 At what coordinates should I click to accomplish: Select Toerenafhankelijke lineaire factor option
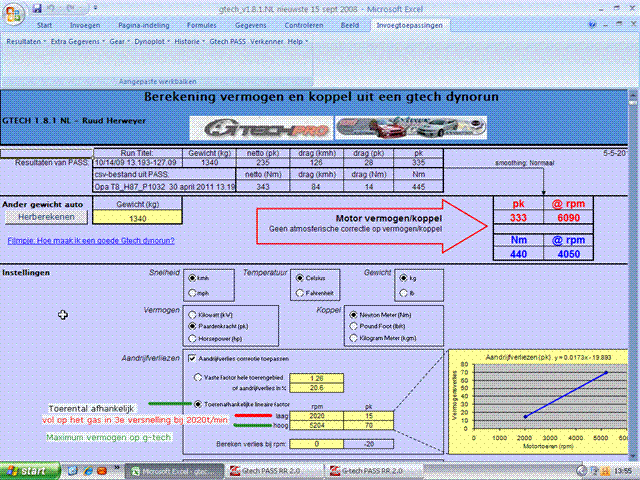pyautogui.click(x=198, y=404)
